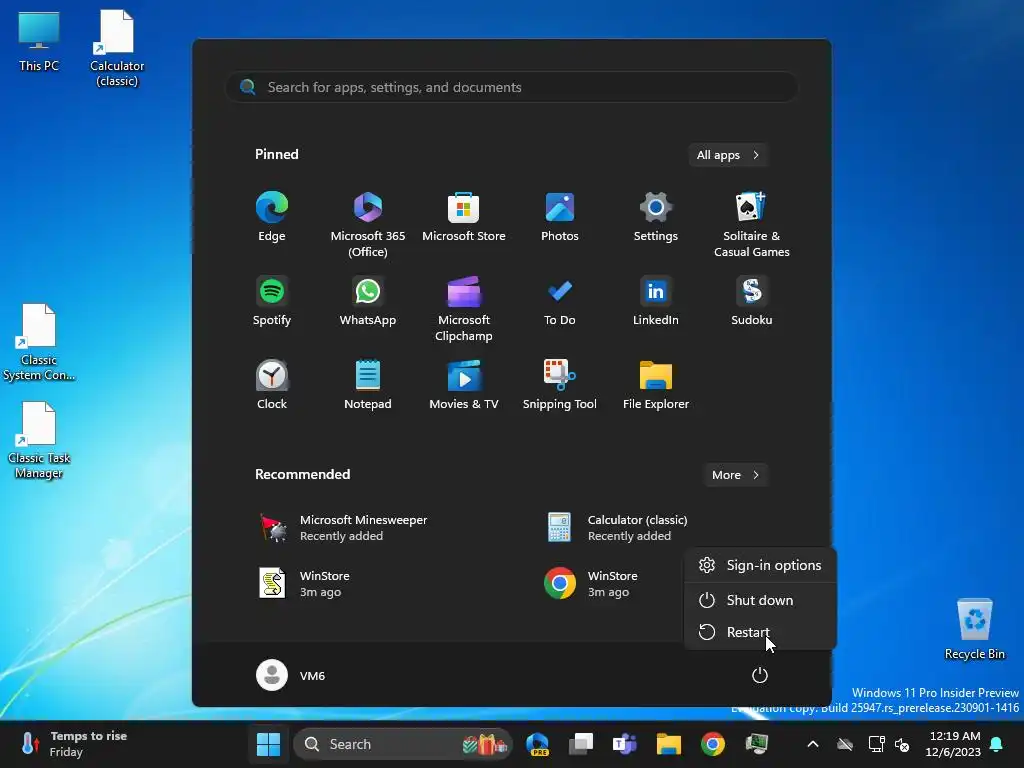1024x768 pixels.
Task: Open the Photos app
Action: point(560,217)
